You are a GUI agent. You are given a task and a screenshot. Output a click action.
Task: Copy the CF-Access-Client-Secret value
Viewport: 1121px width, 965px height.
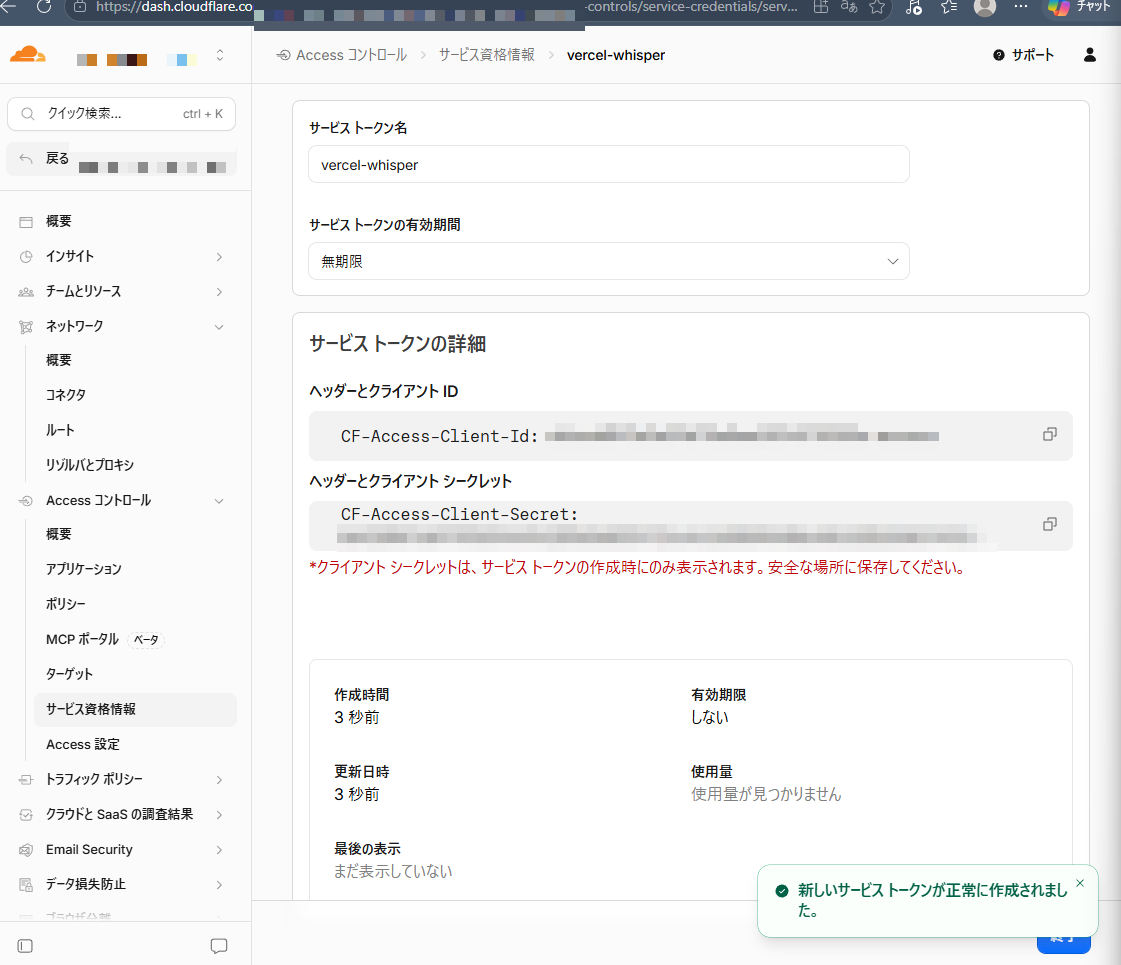tap(1050, 525)
